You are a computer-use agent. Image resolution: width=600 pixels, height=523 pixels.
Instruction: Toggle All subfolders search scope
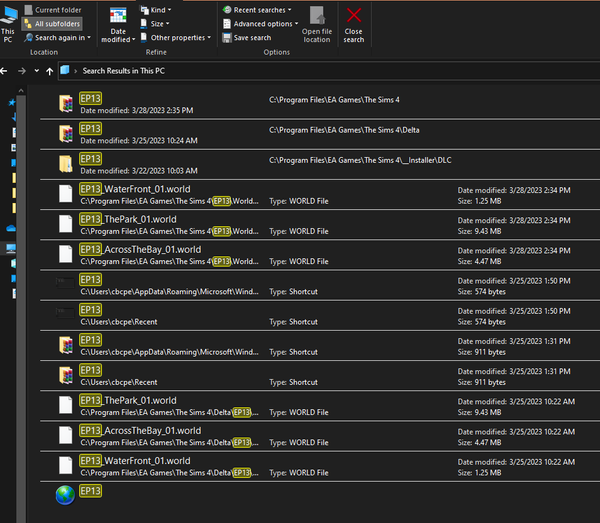52,24
